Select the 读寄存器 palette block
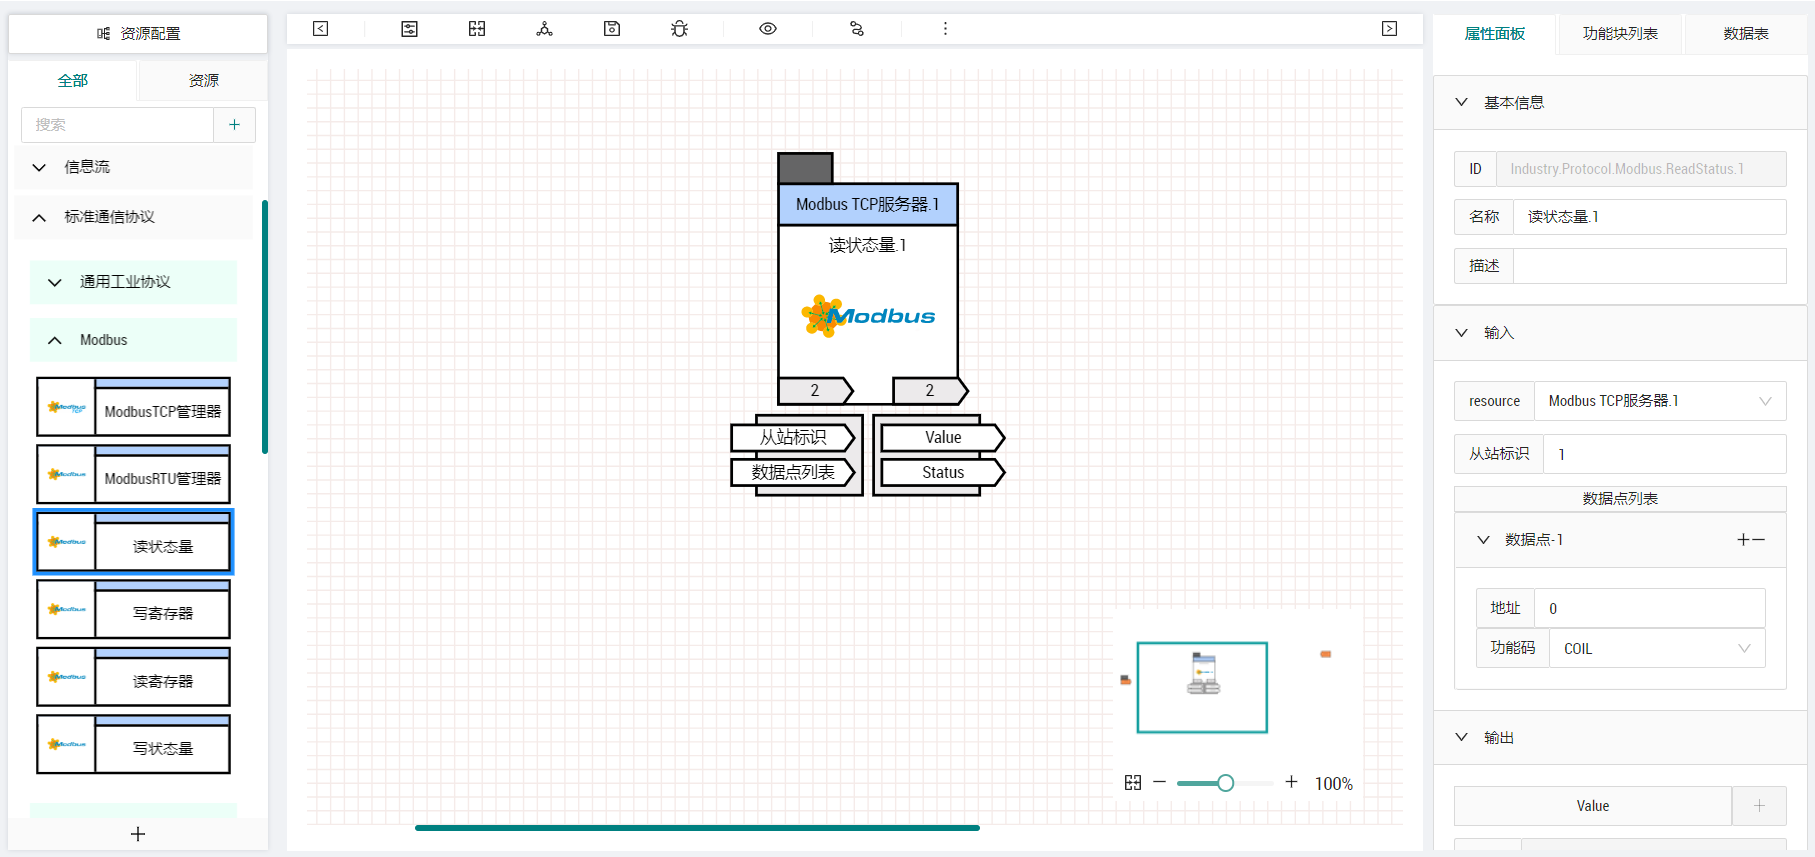Screen dimensions: 1815x857 134,677
